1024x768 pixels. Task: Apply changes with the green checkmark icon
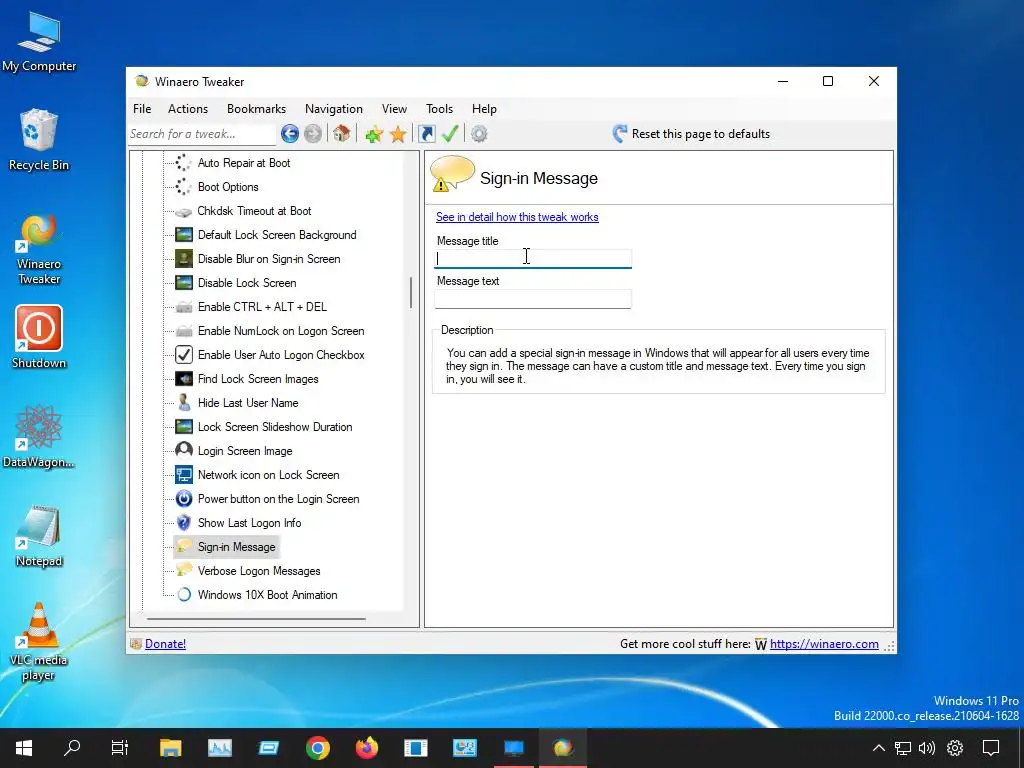click(450, 134)
